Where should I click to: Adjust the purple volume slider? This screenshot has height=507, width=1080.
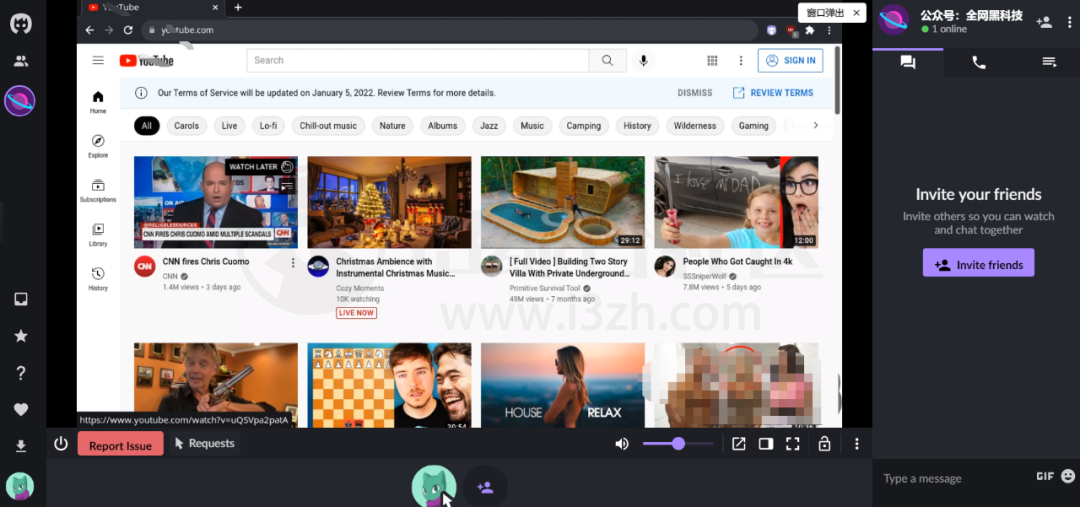click(678, 444)
